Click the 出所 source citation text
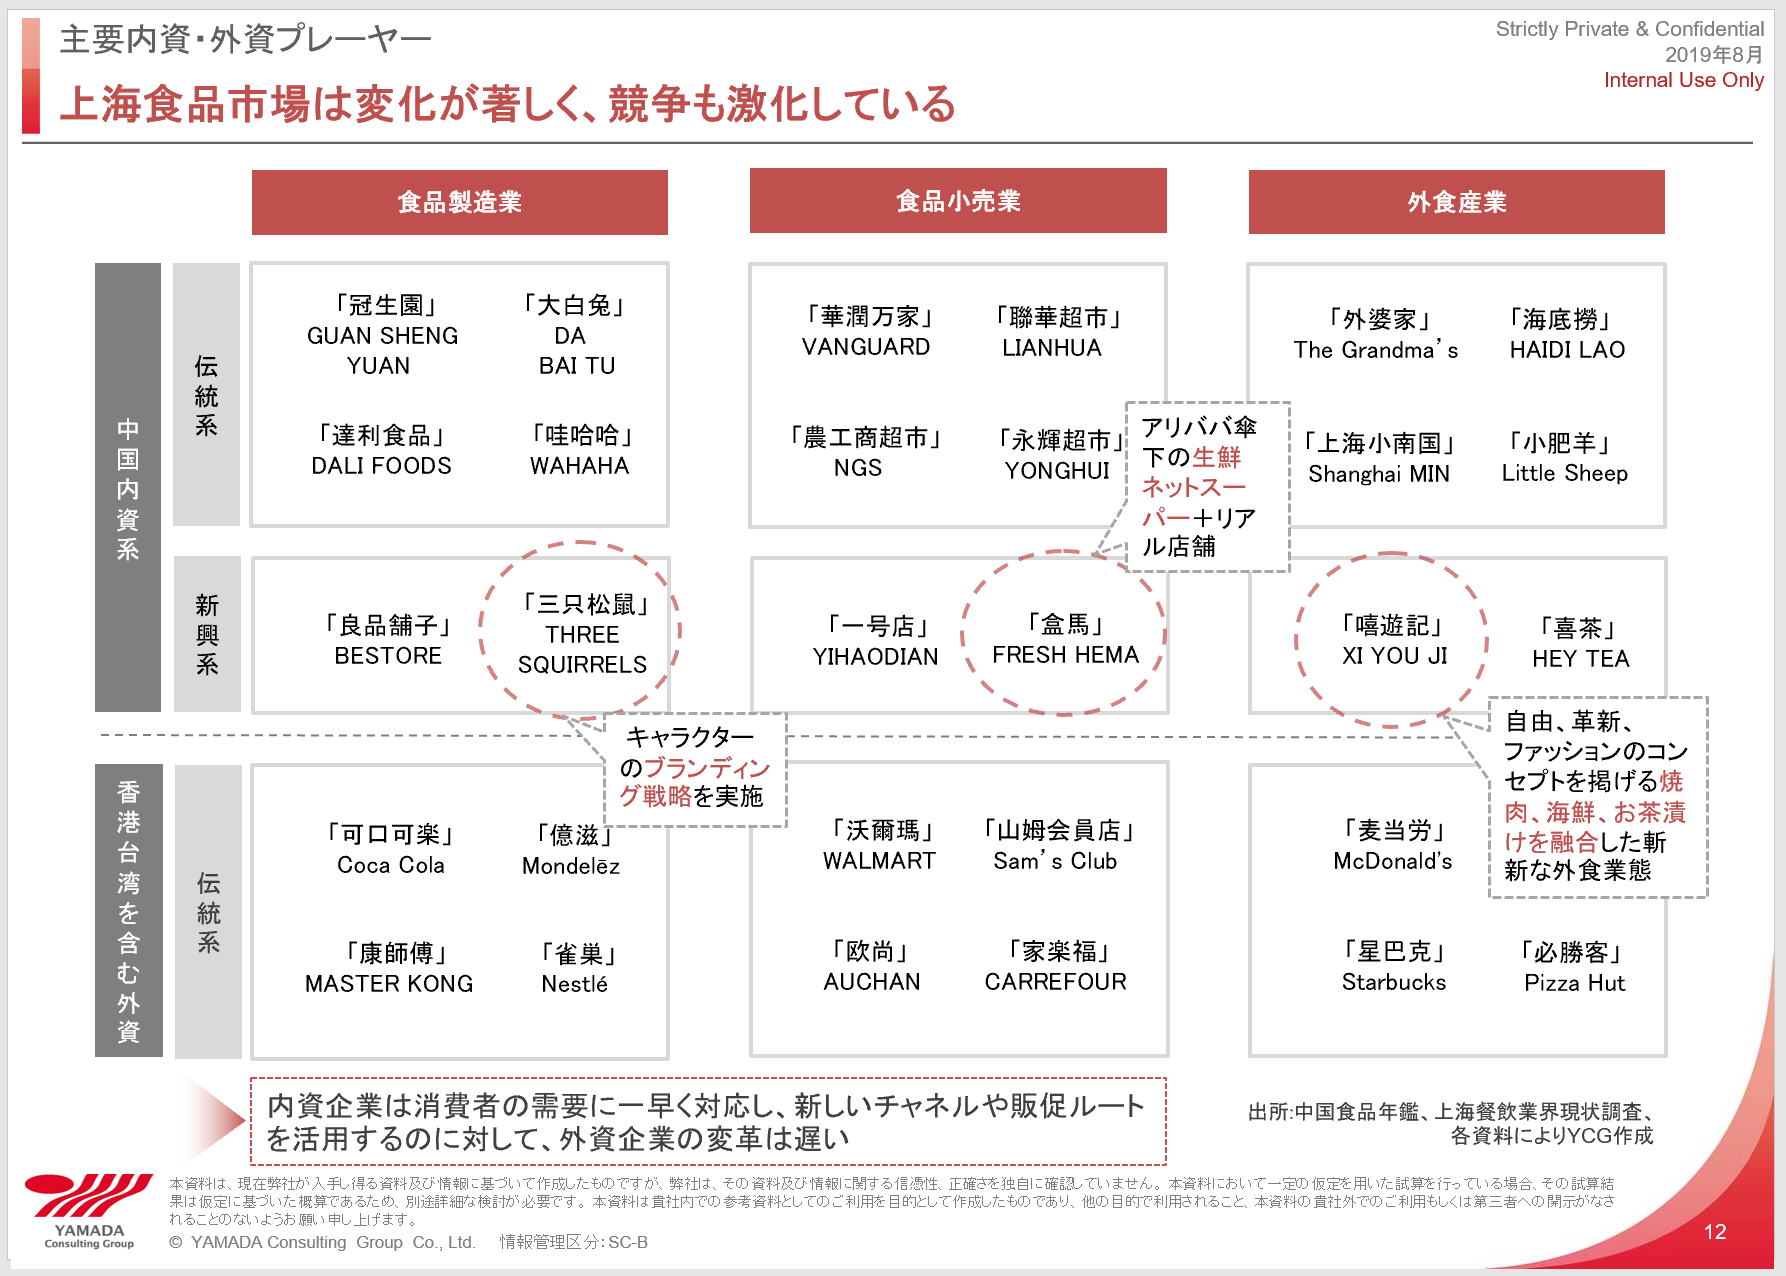Viewport: 1786px width, 1276px height. pos(1451,1124)
